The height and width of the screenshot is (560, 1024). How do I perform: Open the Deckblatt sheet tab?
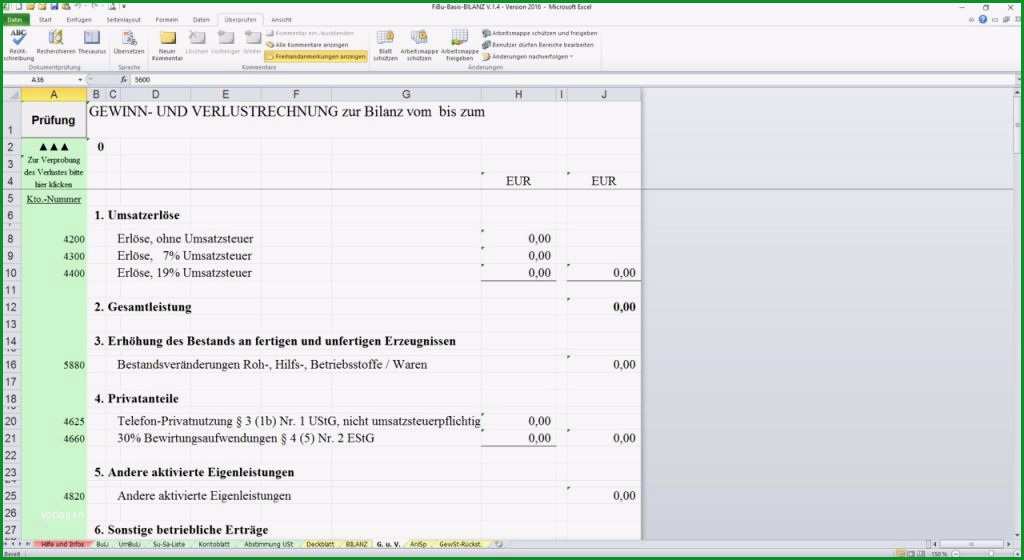point(320,544)
